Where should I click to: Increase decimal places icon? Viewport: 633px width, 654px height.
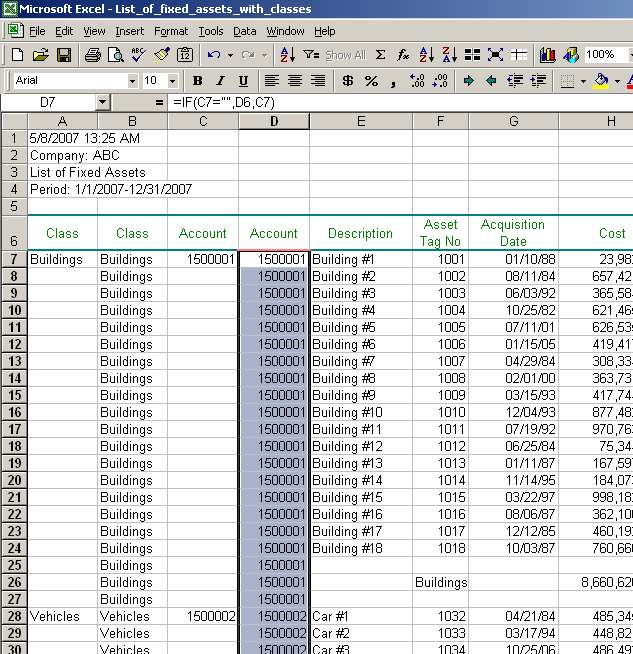pyautogui.click(x=417, y=80)
